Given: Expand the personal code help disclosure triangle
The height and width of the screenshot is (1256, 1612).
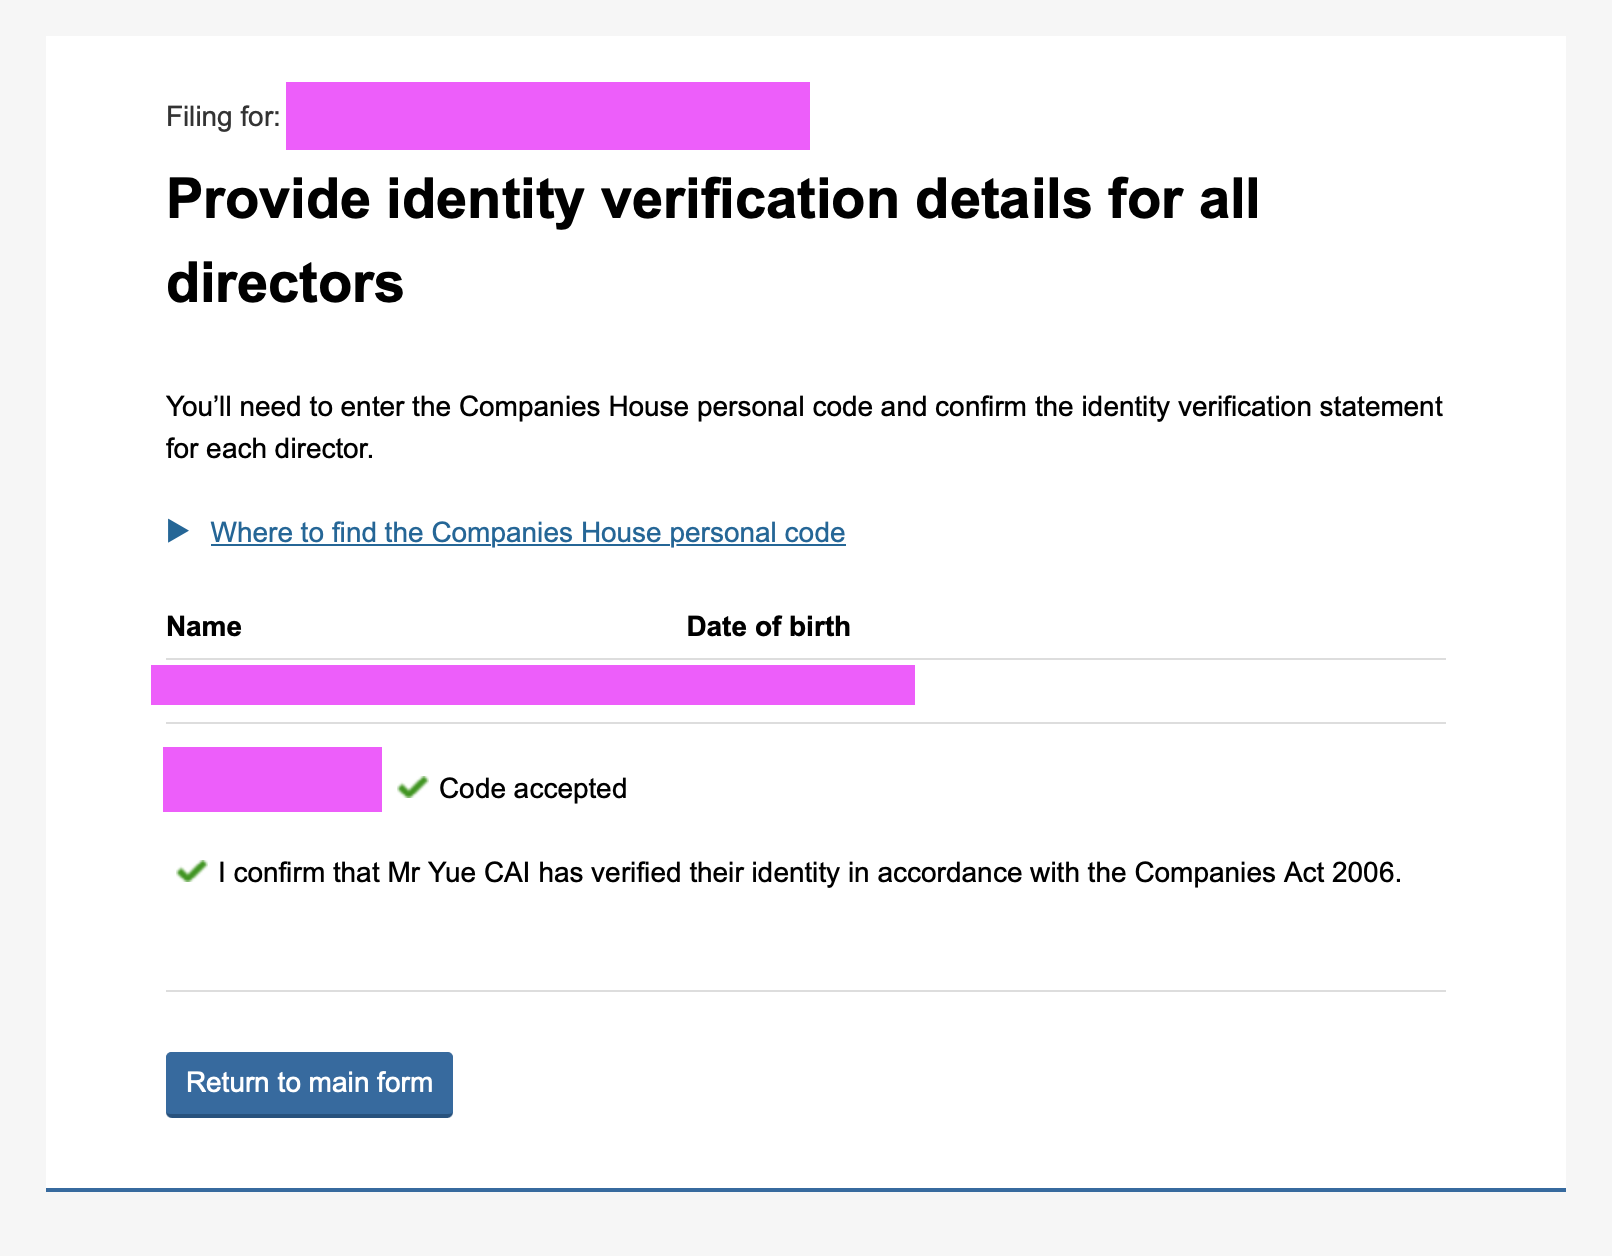Looking at the screenshot, I should pos(178,531).
